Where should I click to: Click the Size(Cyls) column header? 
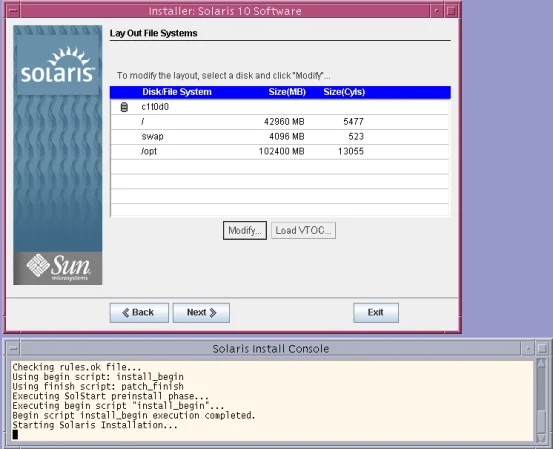[x=344, y=92]
